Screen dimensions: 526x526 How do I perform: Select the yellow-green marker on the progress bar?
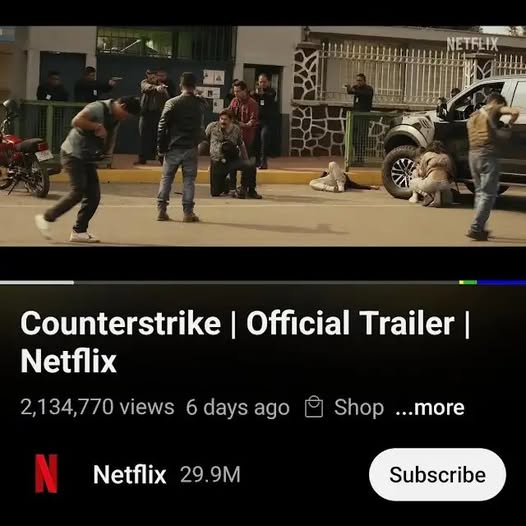pos(468,282)
